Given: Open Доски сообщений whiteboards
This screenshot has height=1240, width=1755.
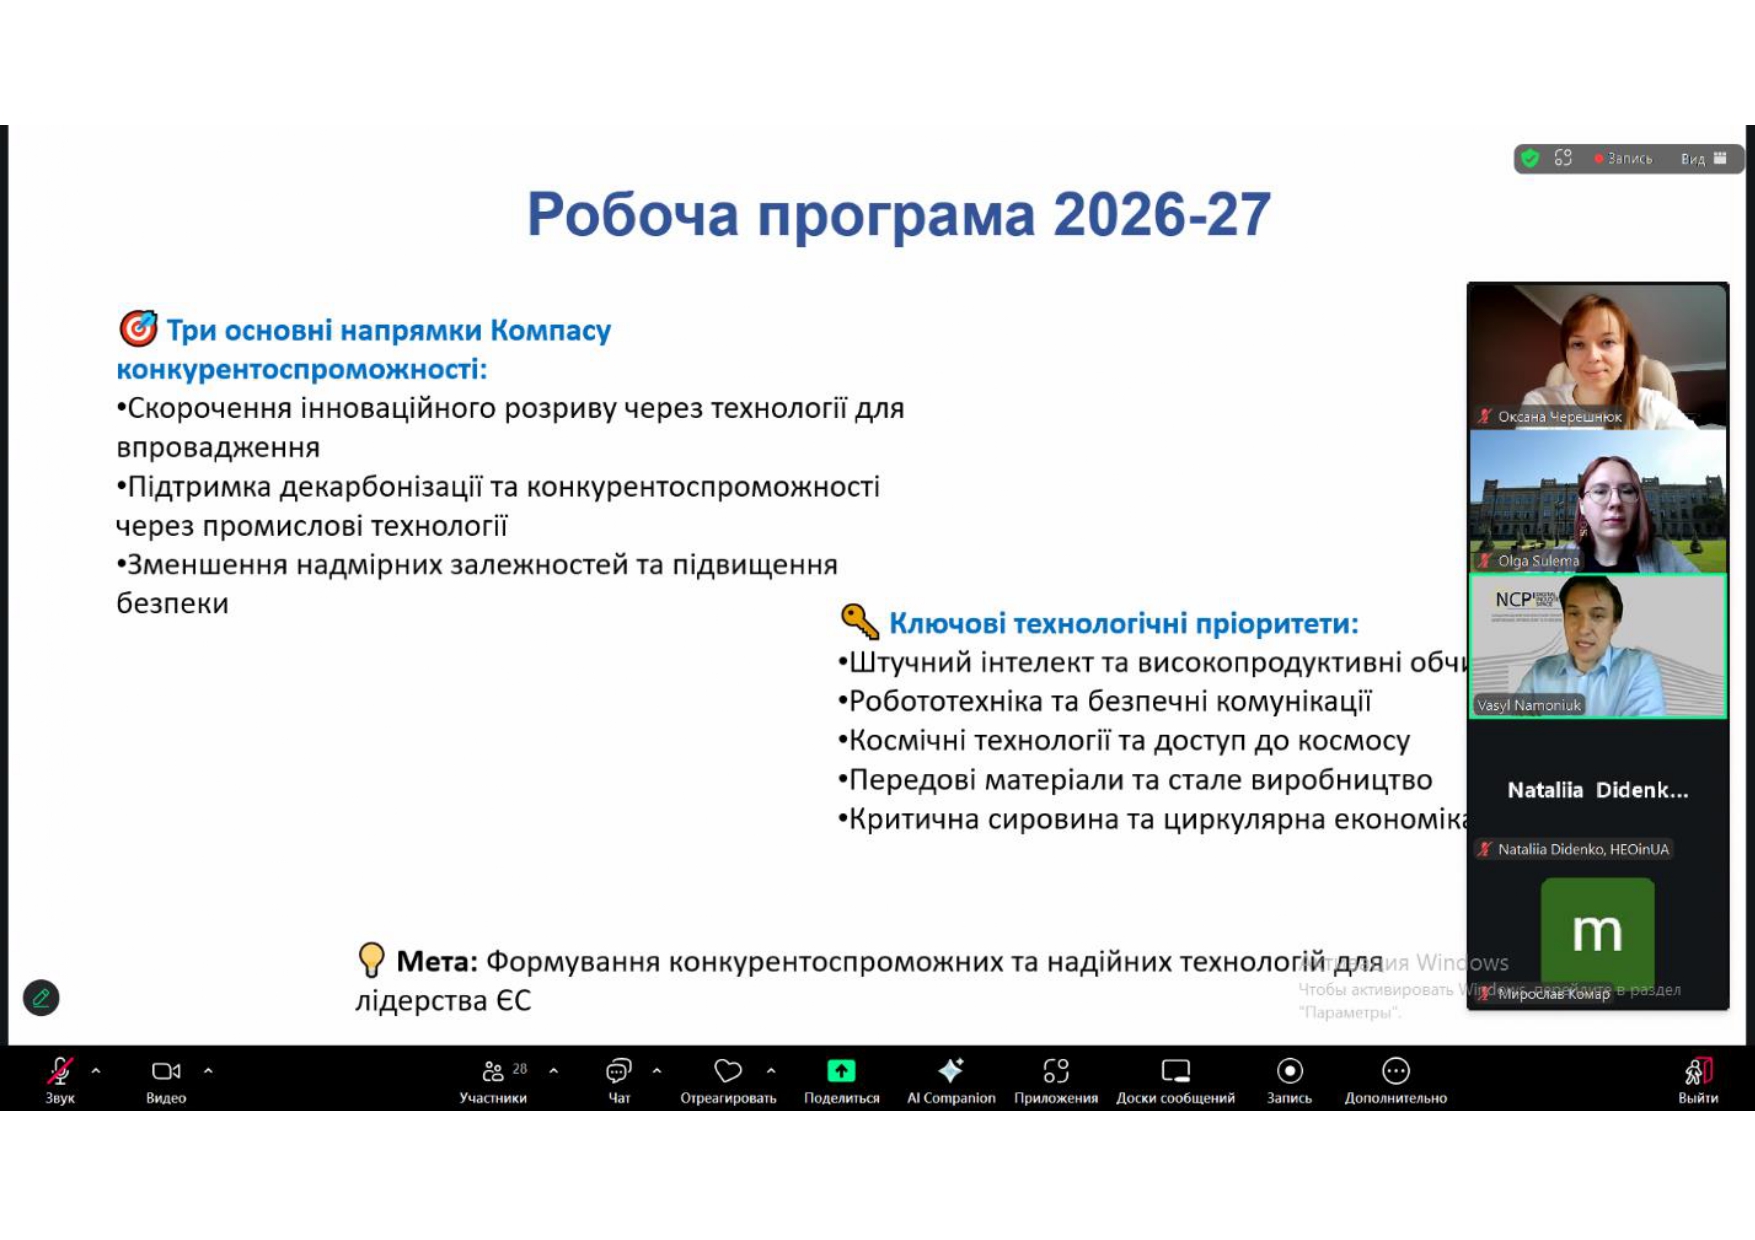Looking at the screenshot, I should click(x=1175, y=1072).
